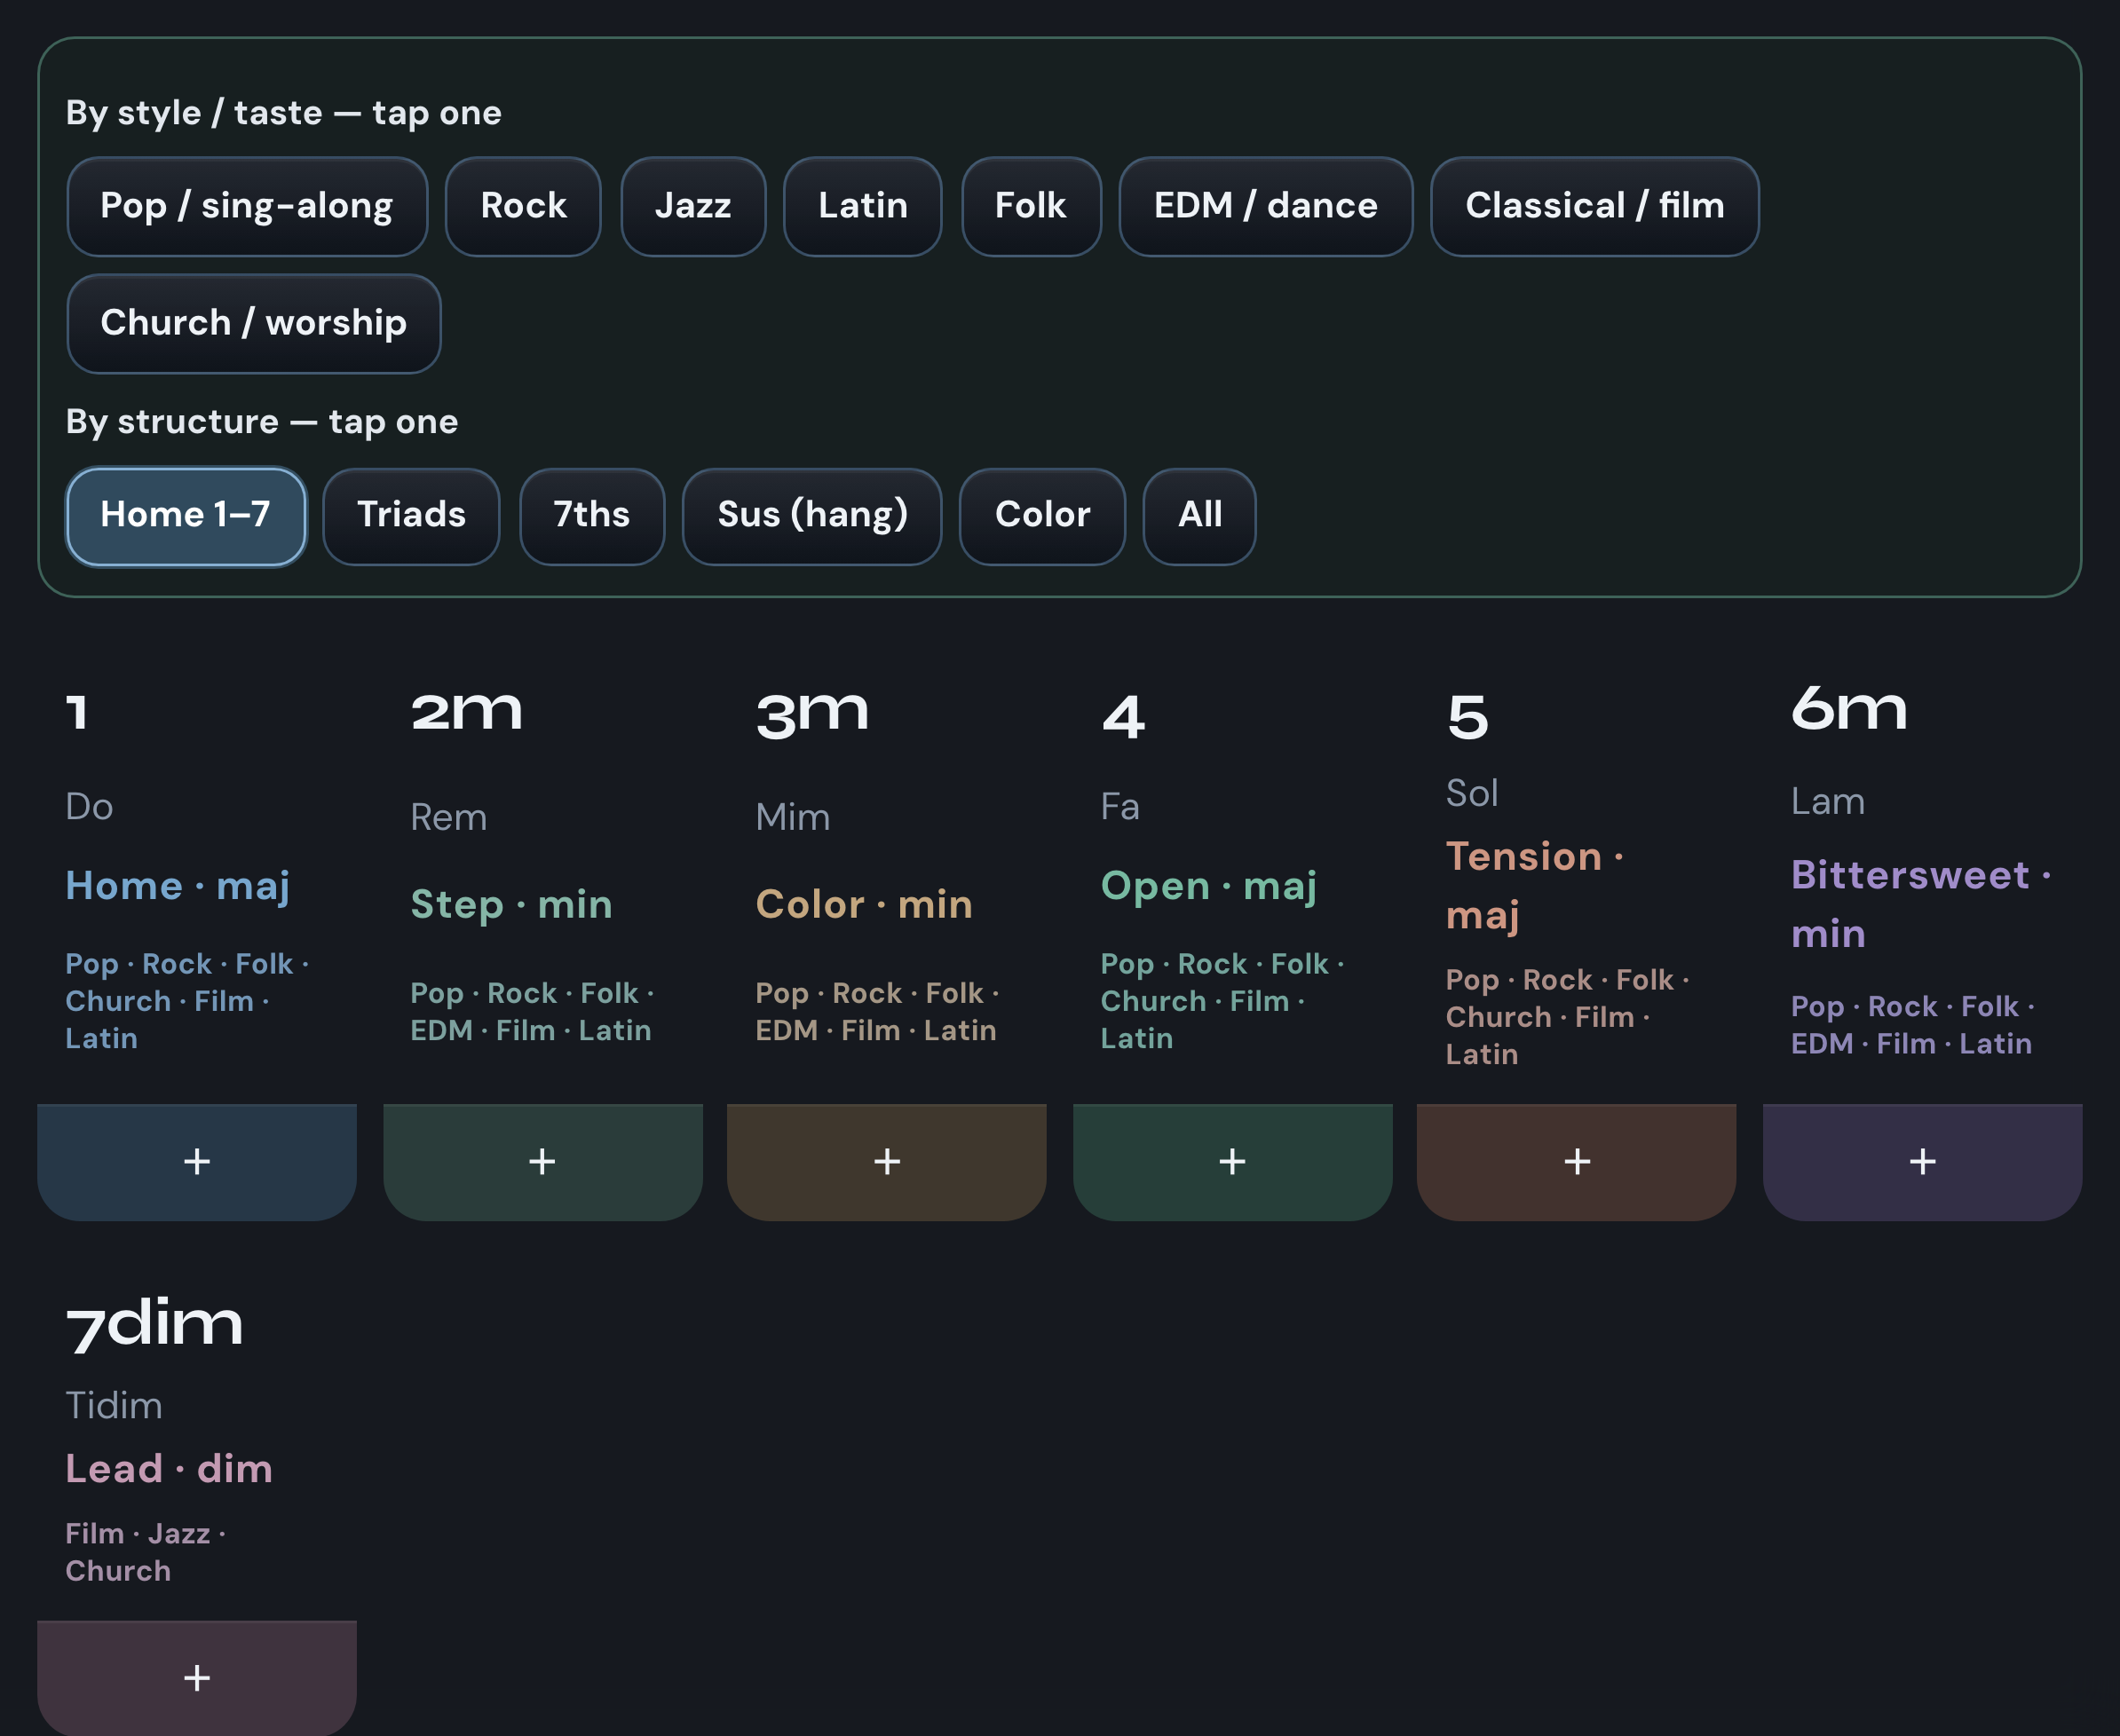Screen dimensions: 2120x1736
Task: Switch to the Triads structure tab
Action: [x=411, y=516]
